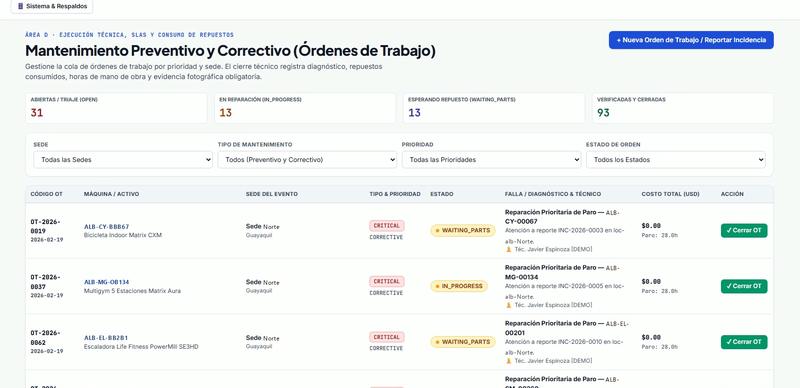Click CRITICAL badge in the OT-2026-0019 row
The width and height of the screenshot is (800, 388).
click(x=387, y=226)
